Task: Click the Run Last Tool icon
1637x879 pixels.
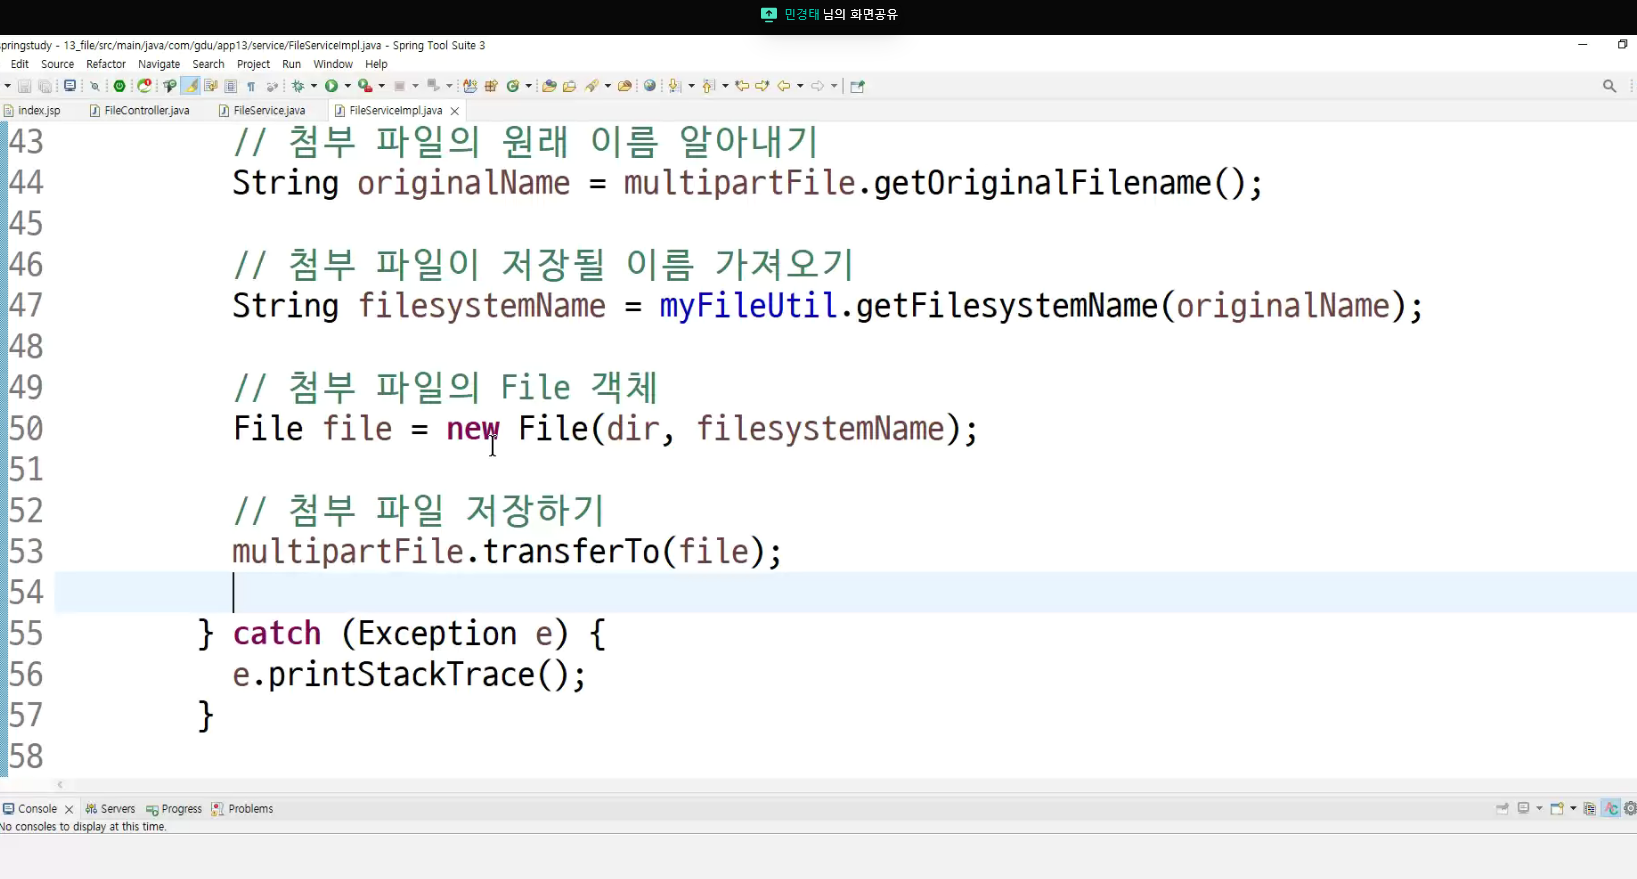Action: click(x=365, y=86)
